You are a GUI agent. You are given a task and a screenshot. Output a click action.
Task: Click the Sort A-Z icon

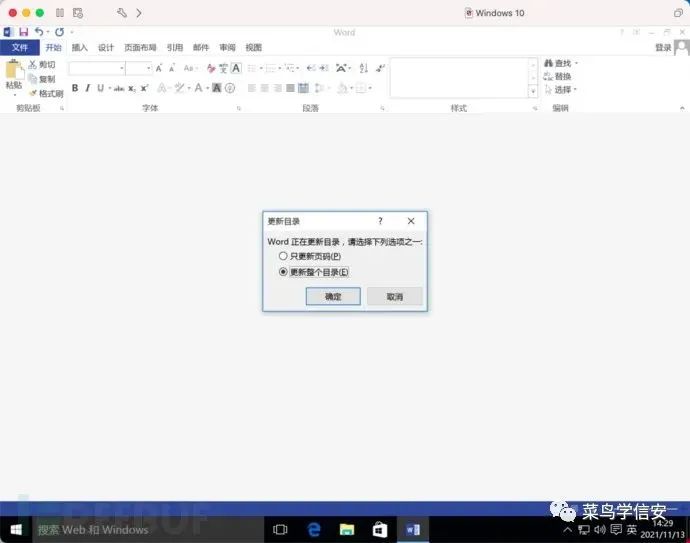363,68
